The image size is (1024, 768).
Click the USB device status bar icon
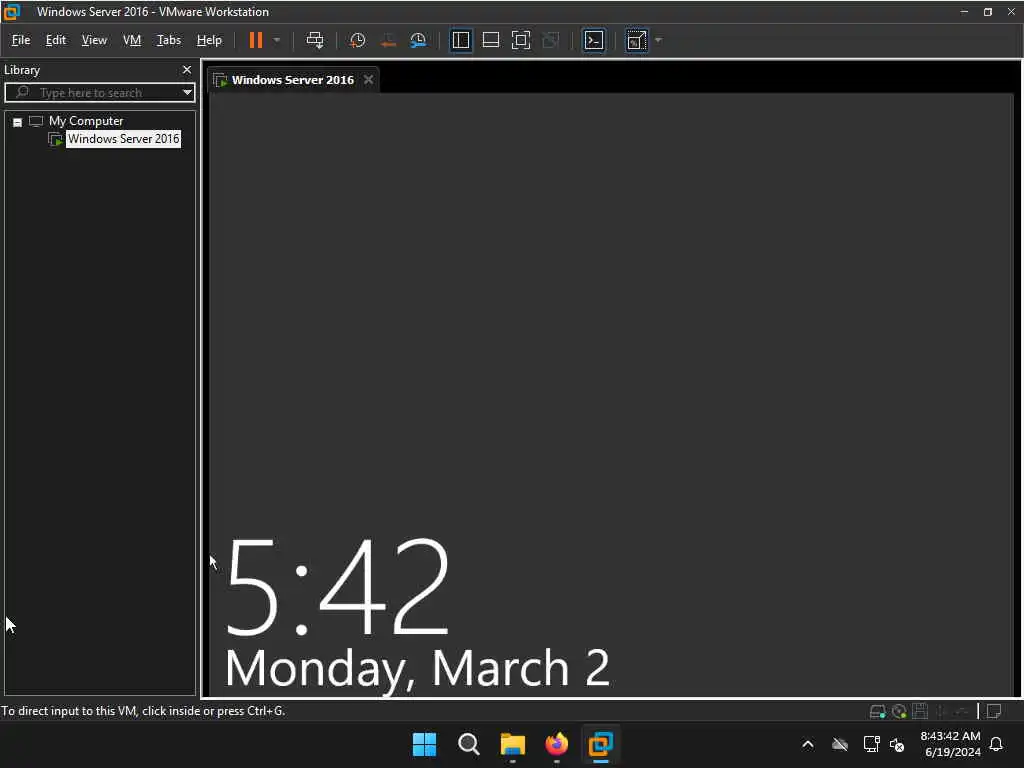[x=961, y=711]
